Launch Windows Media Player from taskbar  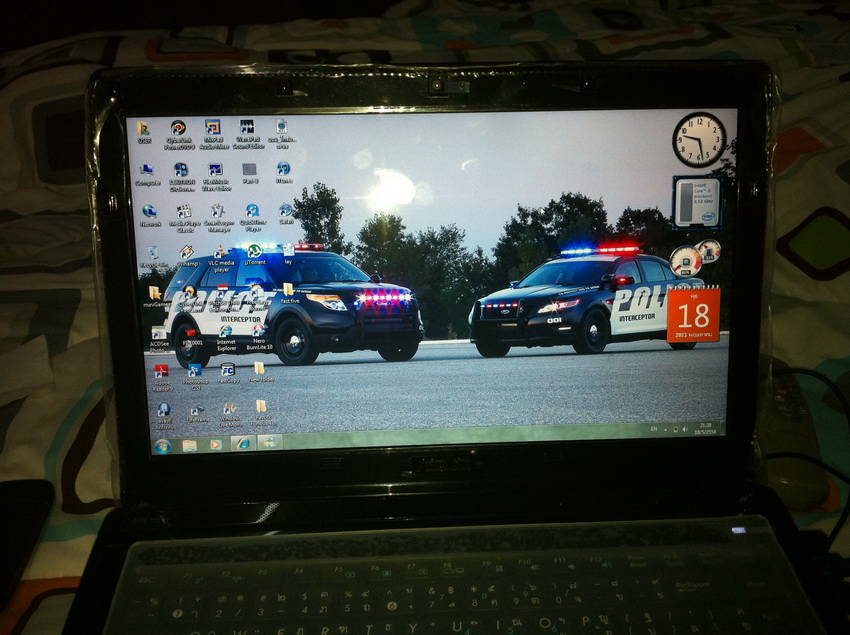215,444
